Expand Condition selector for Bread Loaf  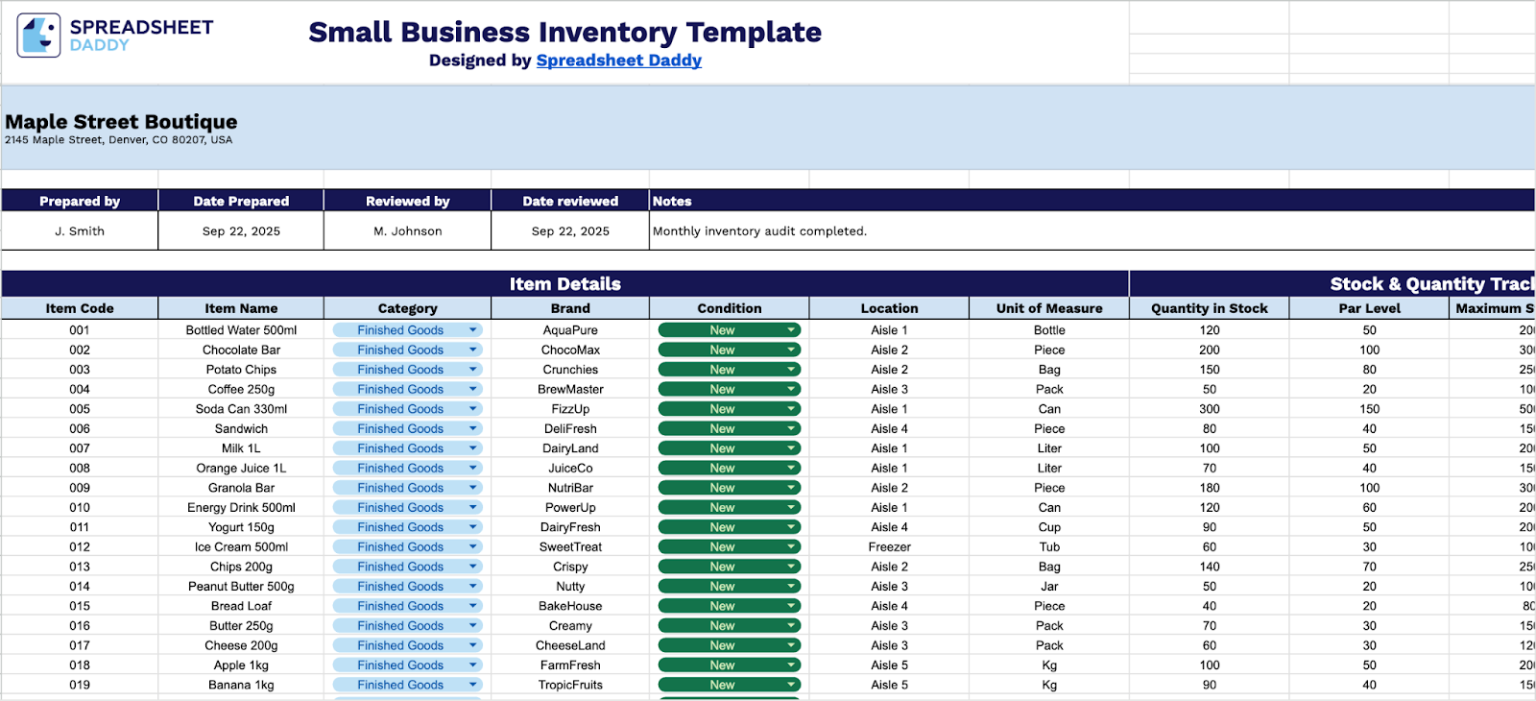click(789, 605)
